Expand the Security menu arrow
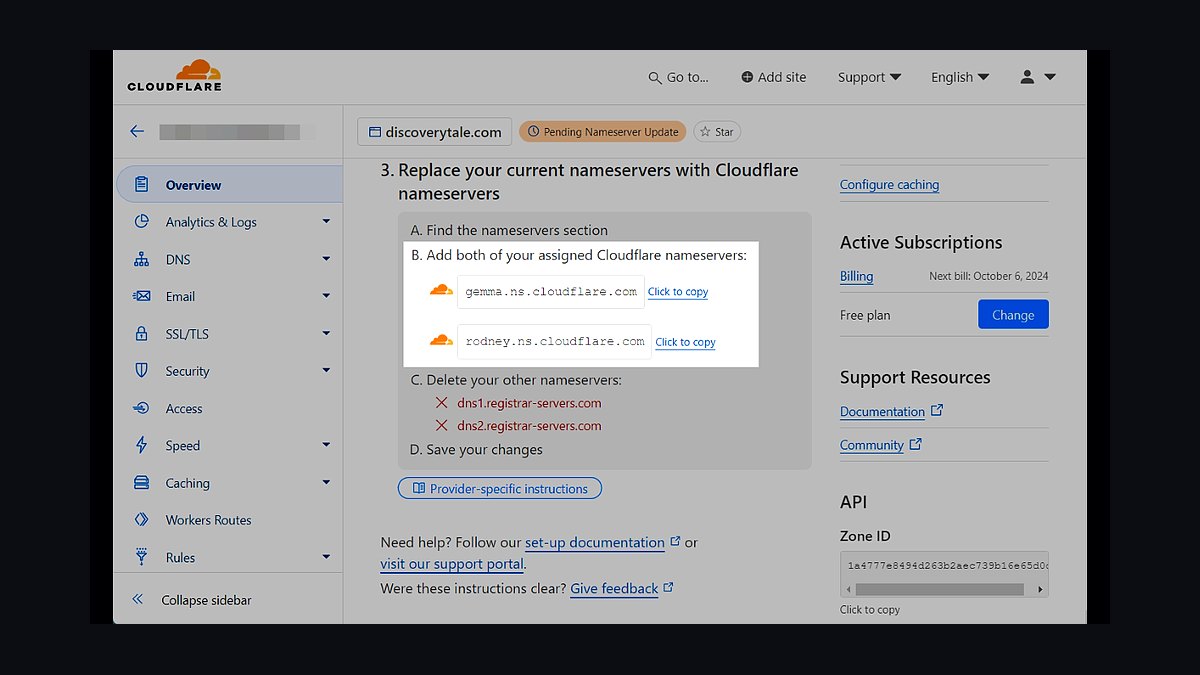This screenshot has width=1200, height=675. pyautogui.click(x=326, y=371)
